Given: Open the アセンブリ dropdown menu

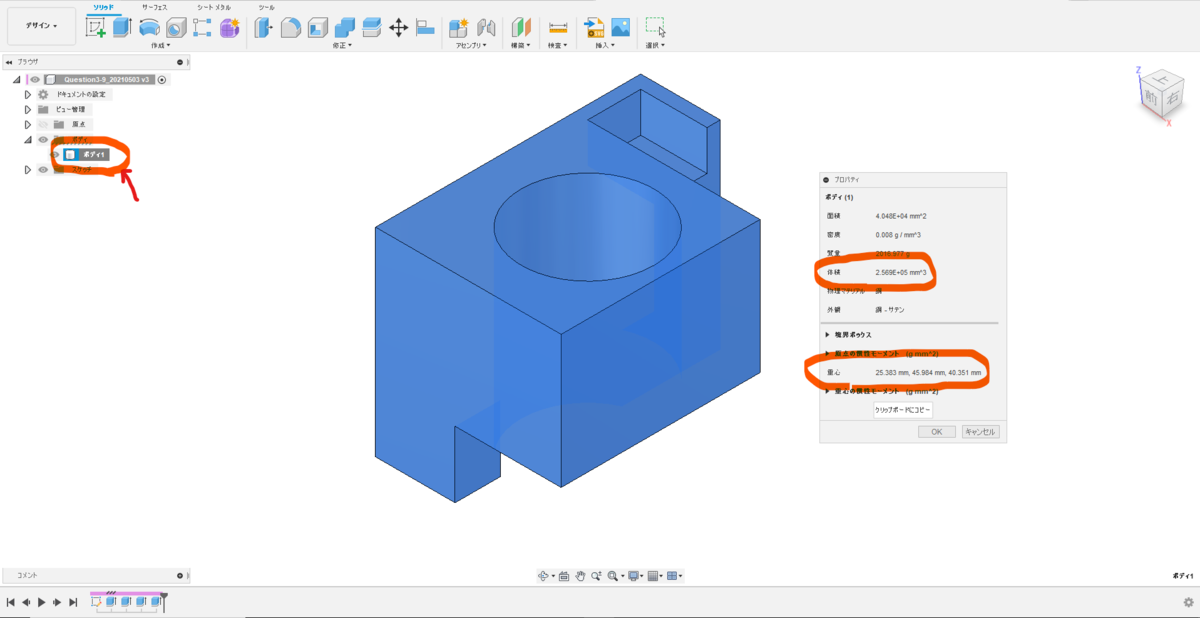Looking at the screenshot, I should 470,45.
